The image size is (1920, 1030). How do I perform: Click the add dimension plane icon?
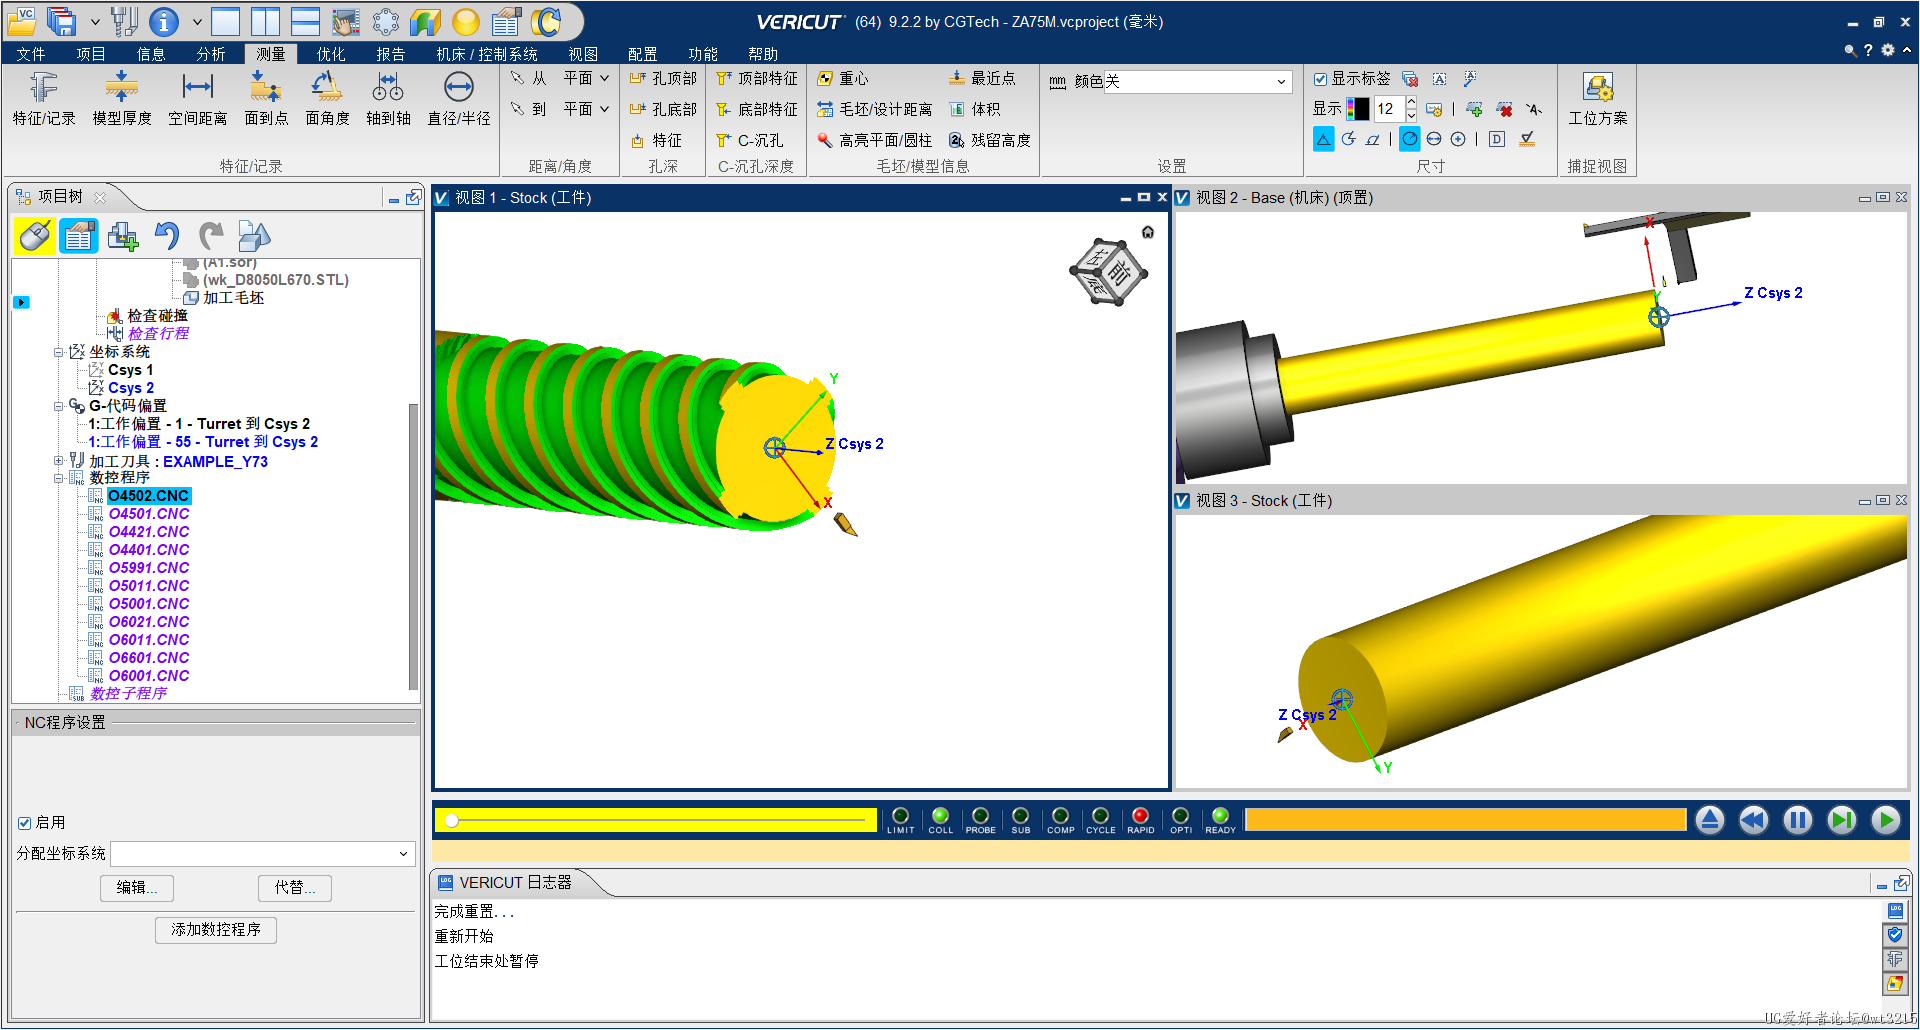tap(1474, 109)
